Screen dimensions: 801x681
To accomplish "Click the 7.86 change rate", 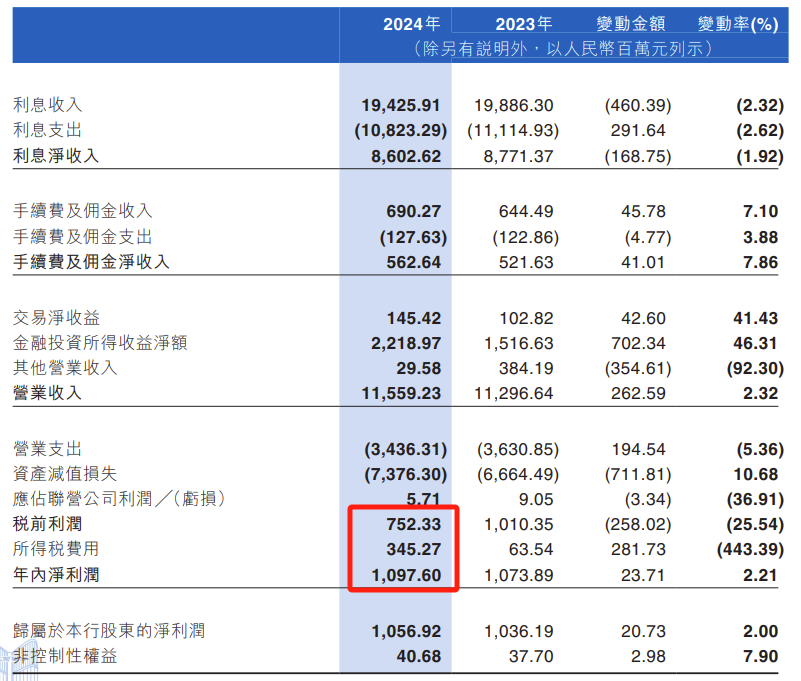I will click(x=760, y=262).
